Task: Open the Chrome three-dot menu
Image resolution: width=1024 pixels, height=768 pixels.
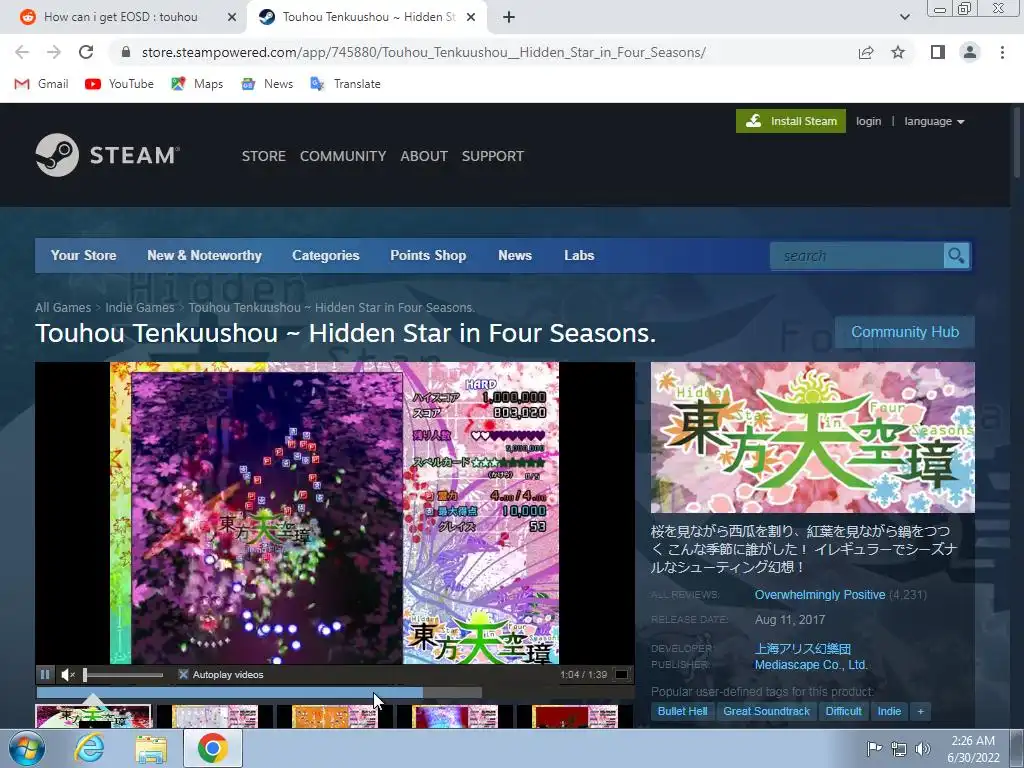Action: pos(1002,52)
